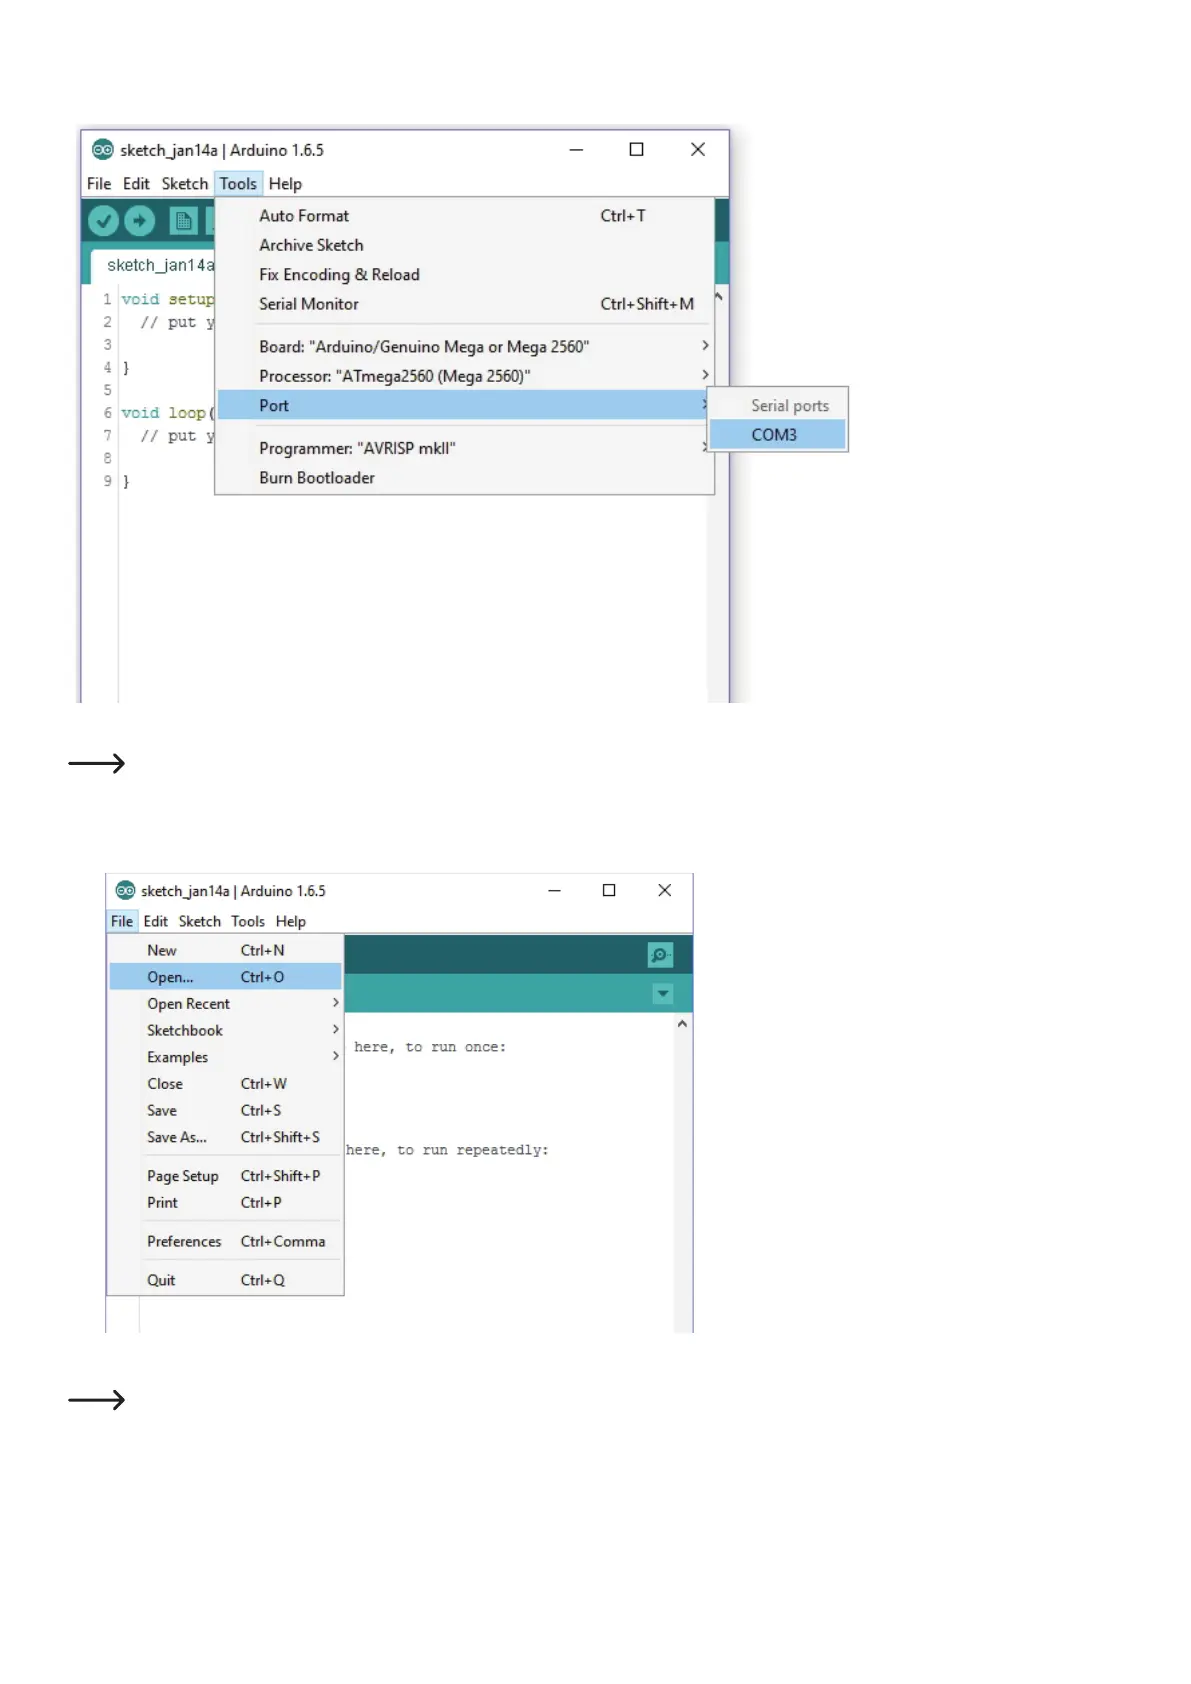Select Burn Bootloader
Screen dimensions: 1191x1684
coord(465,478)
